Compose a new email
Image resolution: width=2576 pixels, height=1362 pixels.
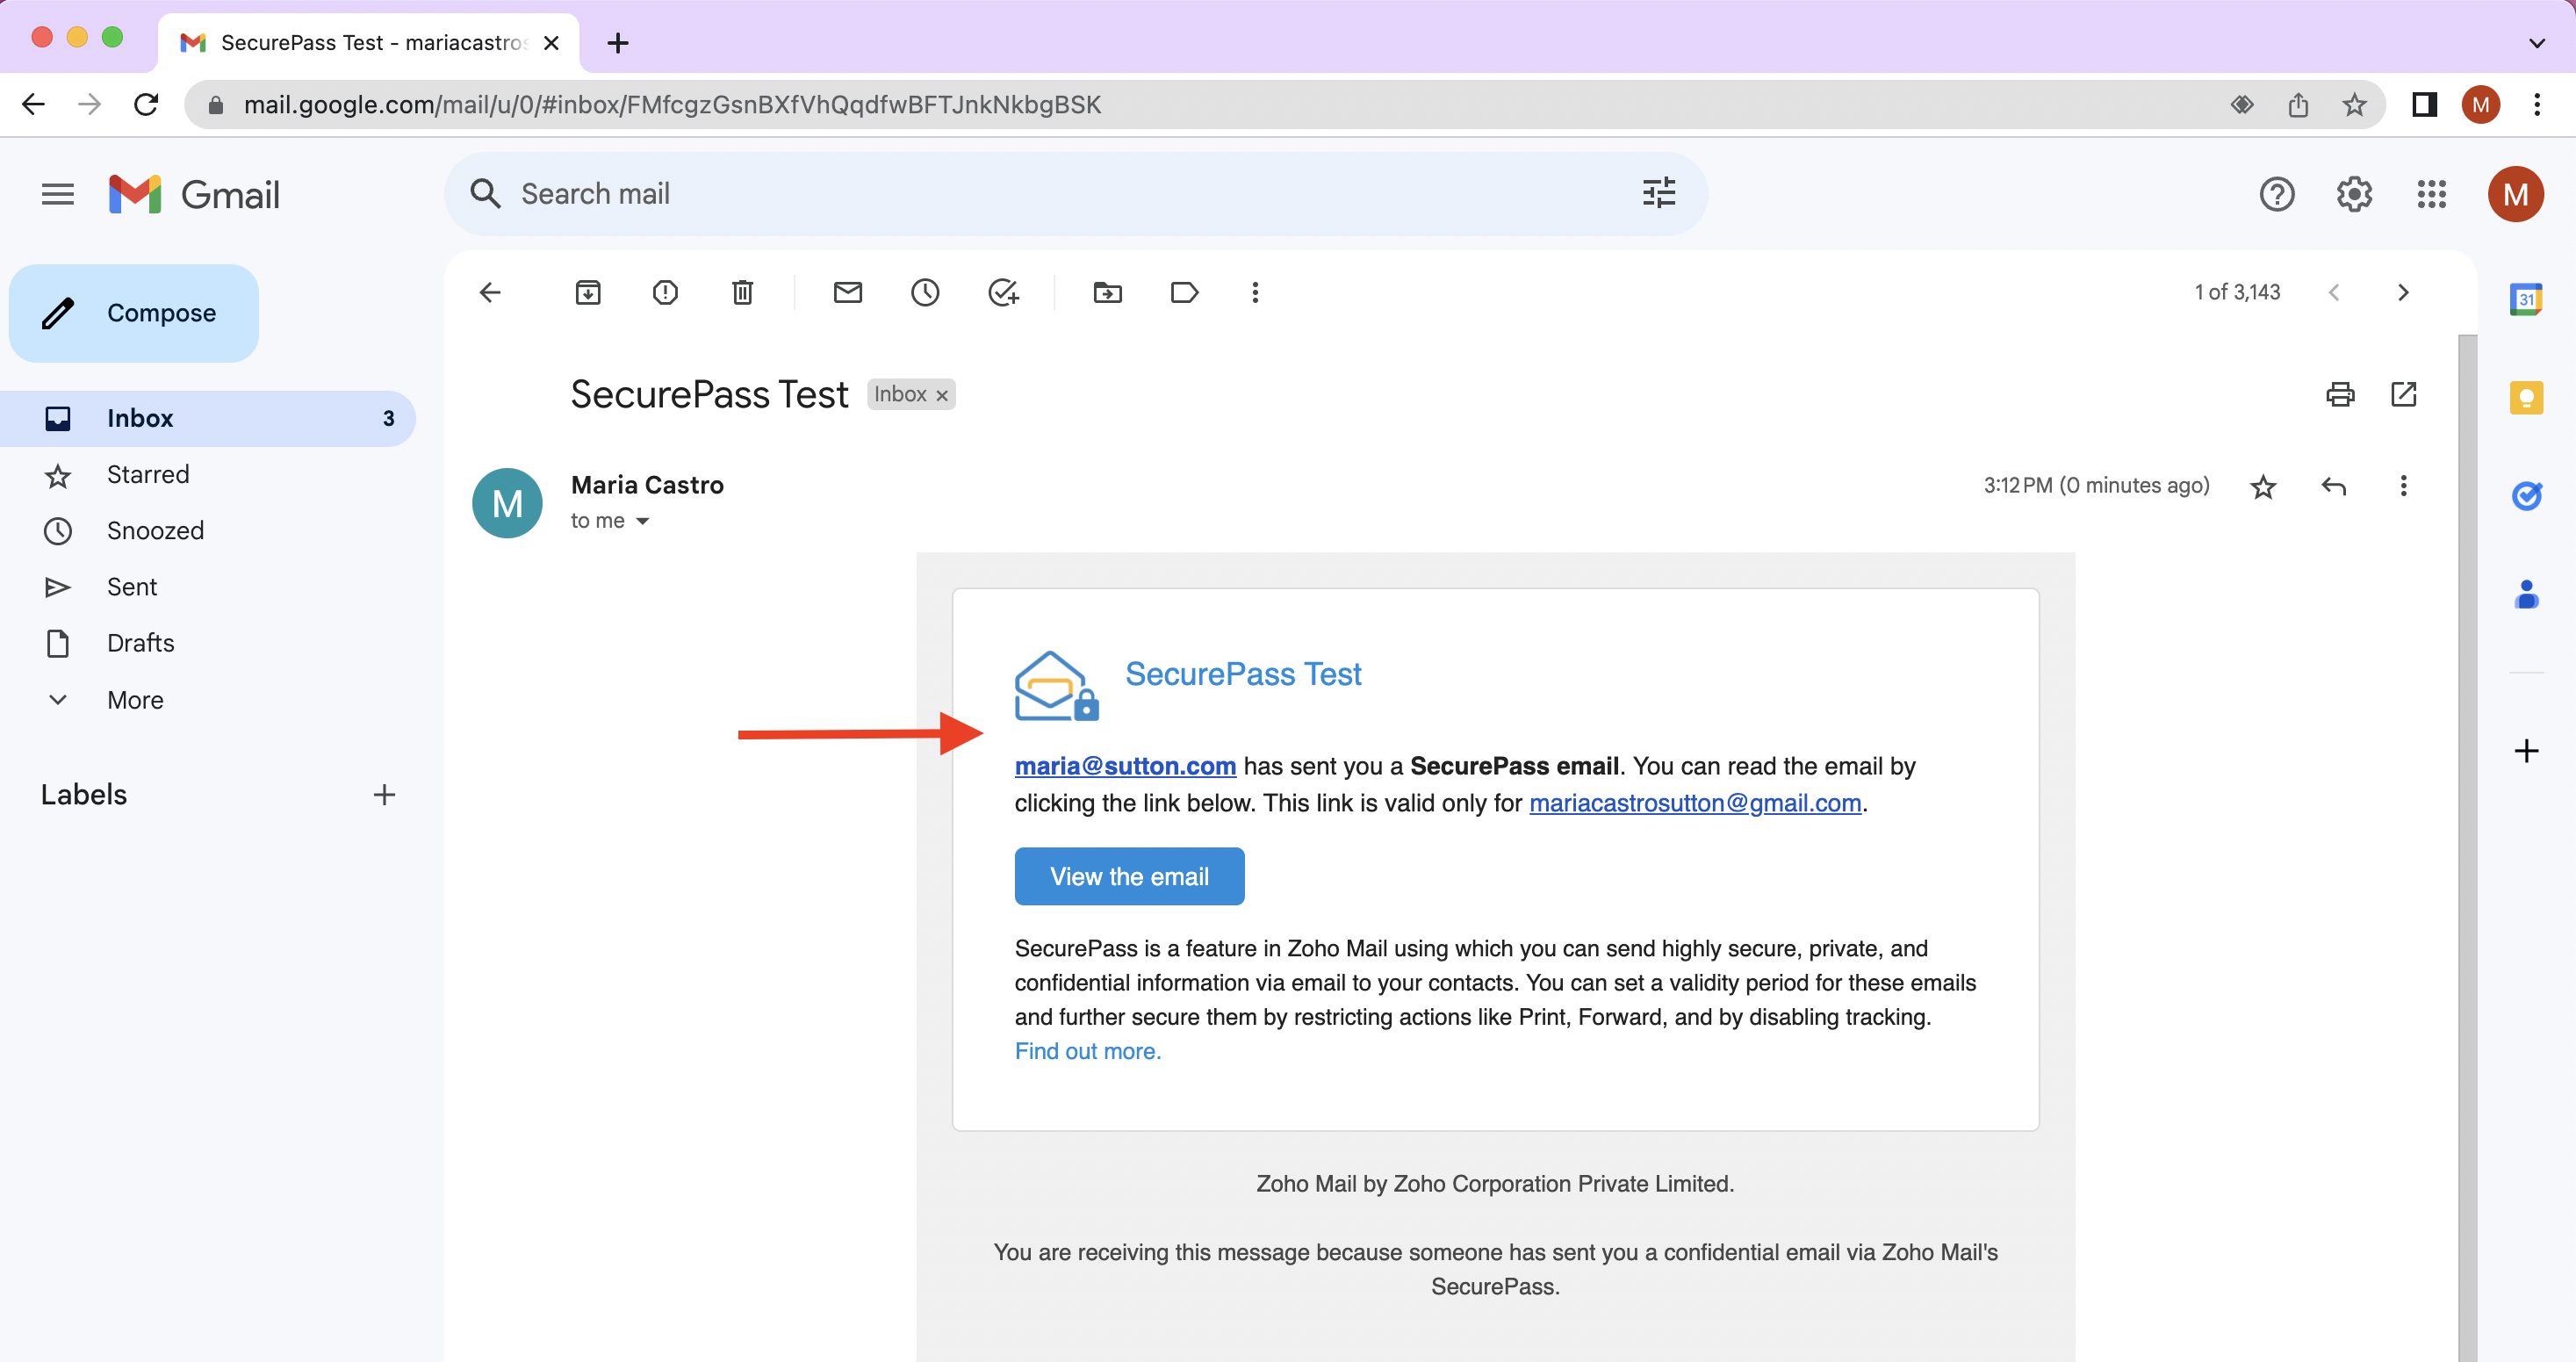pos(134,313)
